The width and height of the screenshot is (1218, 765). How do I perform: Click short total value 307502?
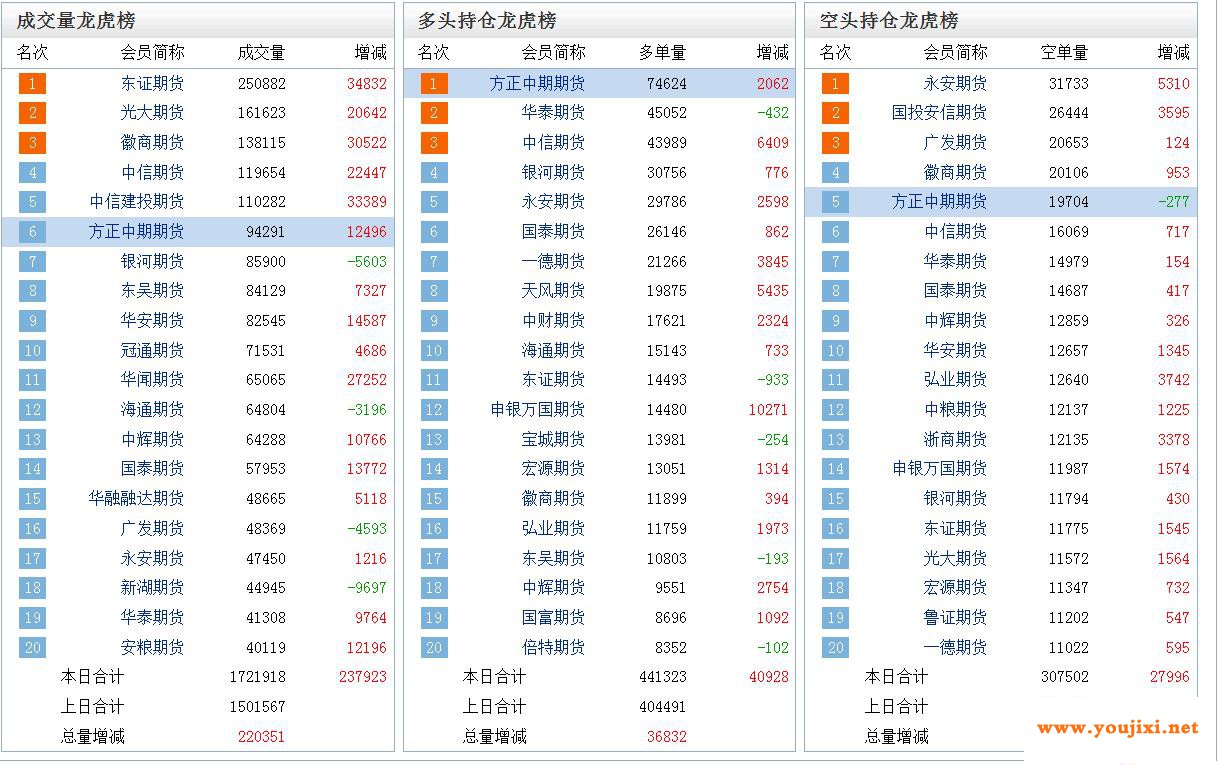[1065, 677]
